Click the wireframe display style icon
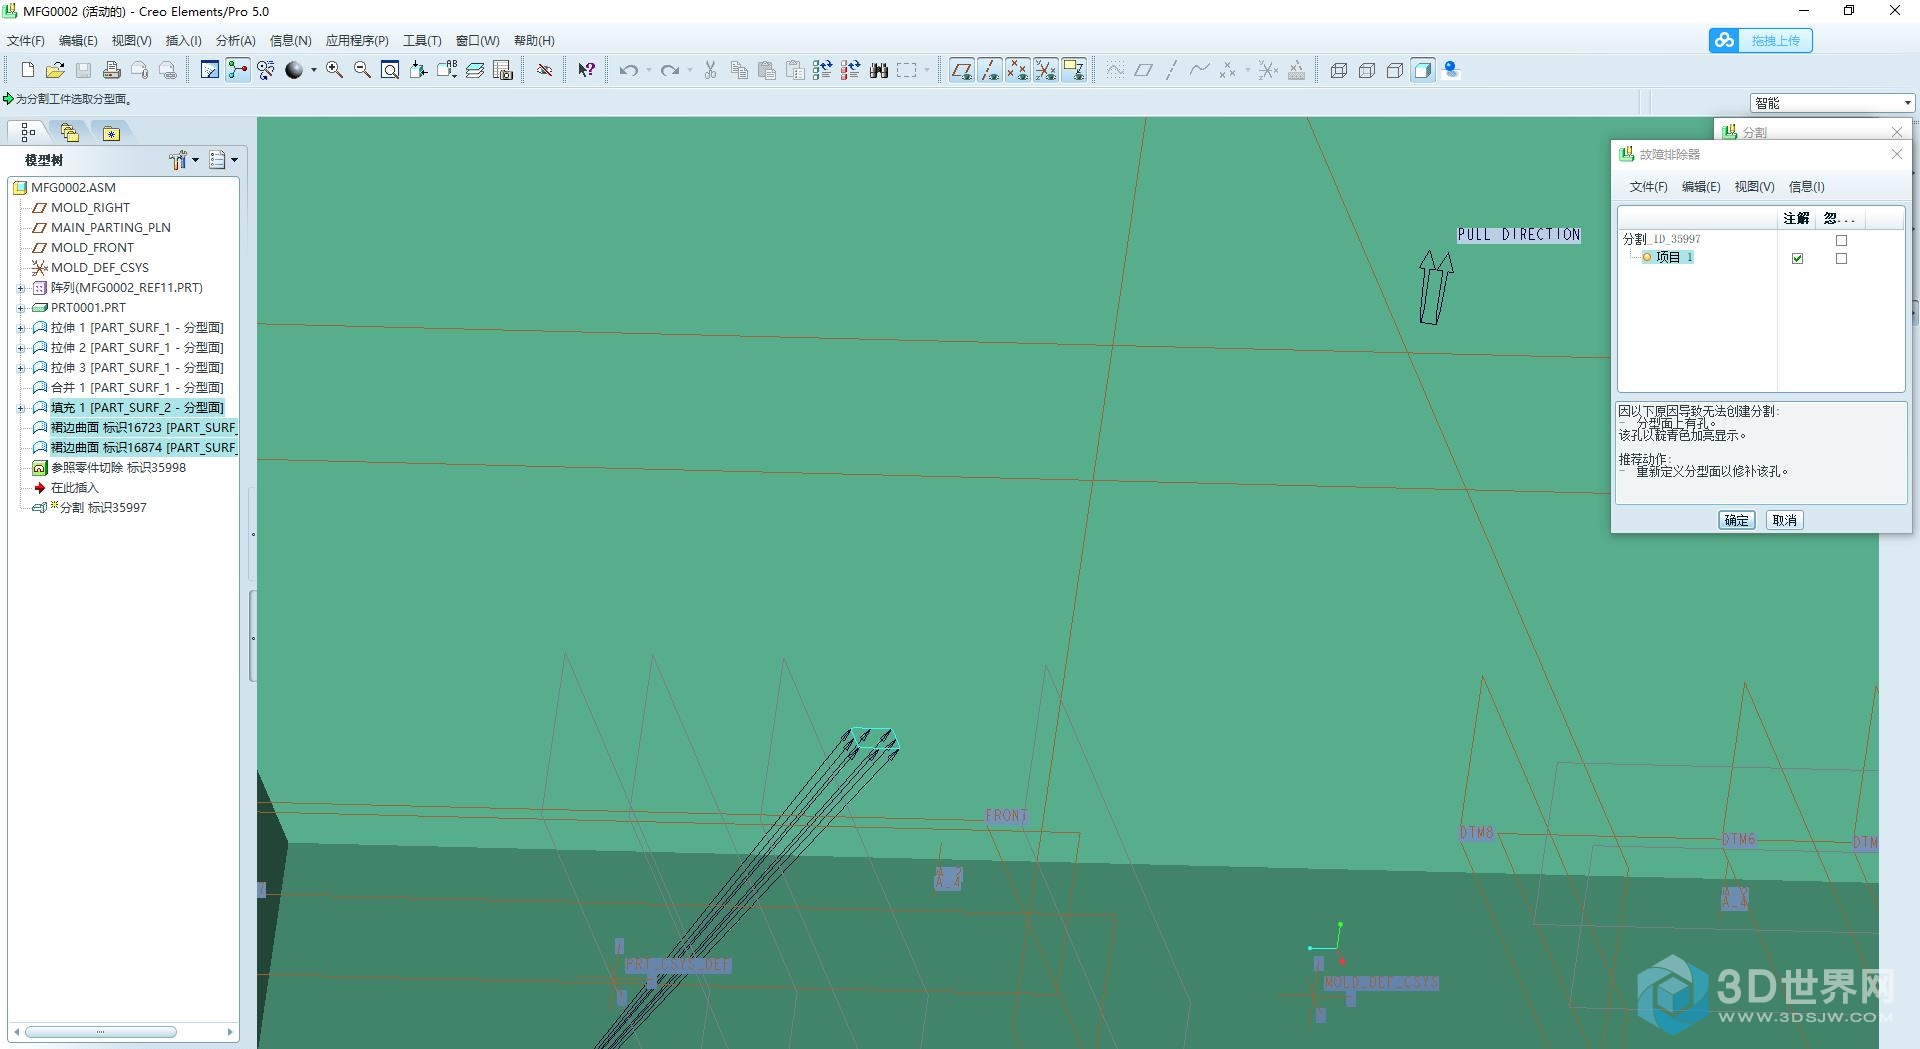 click(x=1339, y=70)
